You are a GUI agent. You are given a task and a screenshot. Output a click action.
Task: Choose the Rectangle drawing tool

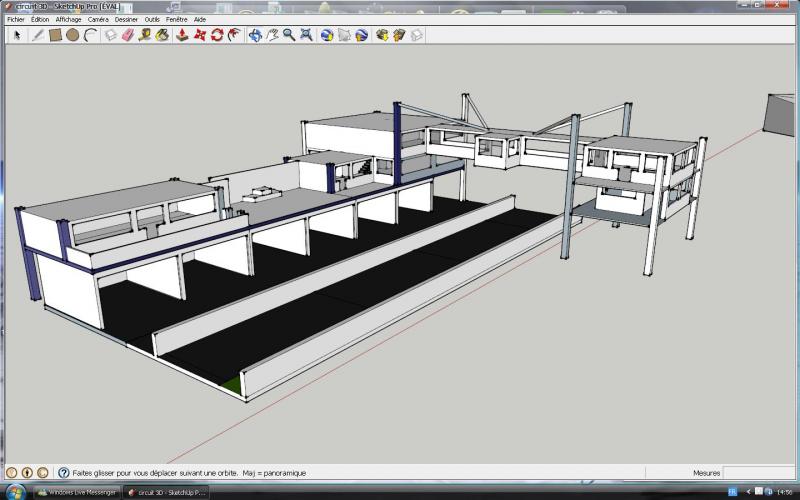pyautogui.click(x=56, y=35)
